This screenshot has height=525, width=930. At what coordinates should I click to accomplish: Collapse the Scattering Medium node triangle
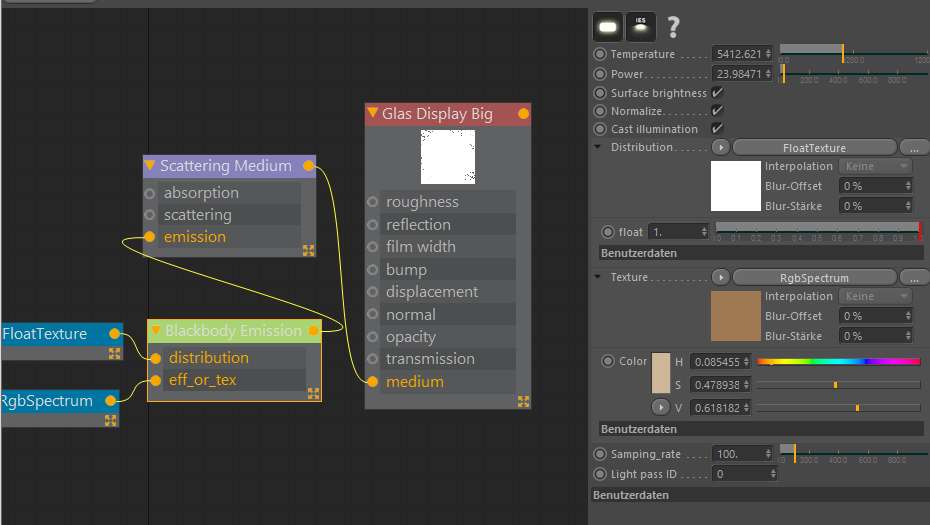(x=150, y=166)
